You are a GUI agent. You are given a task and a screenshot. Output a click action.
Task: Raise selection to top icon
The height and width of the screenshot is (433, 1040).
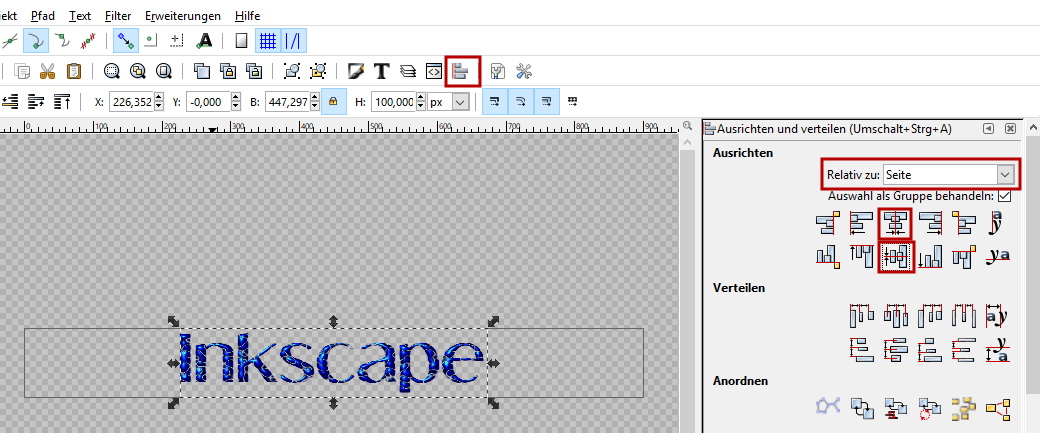[x=62, y=101]
